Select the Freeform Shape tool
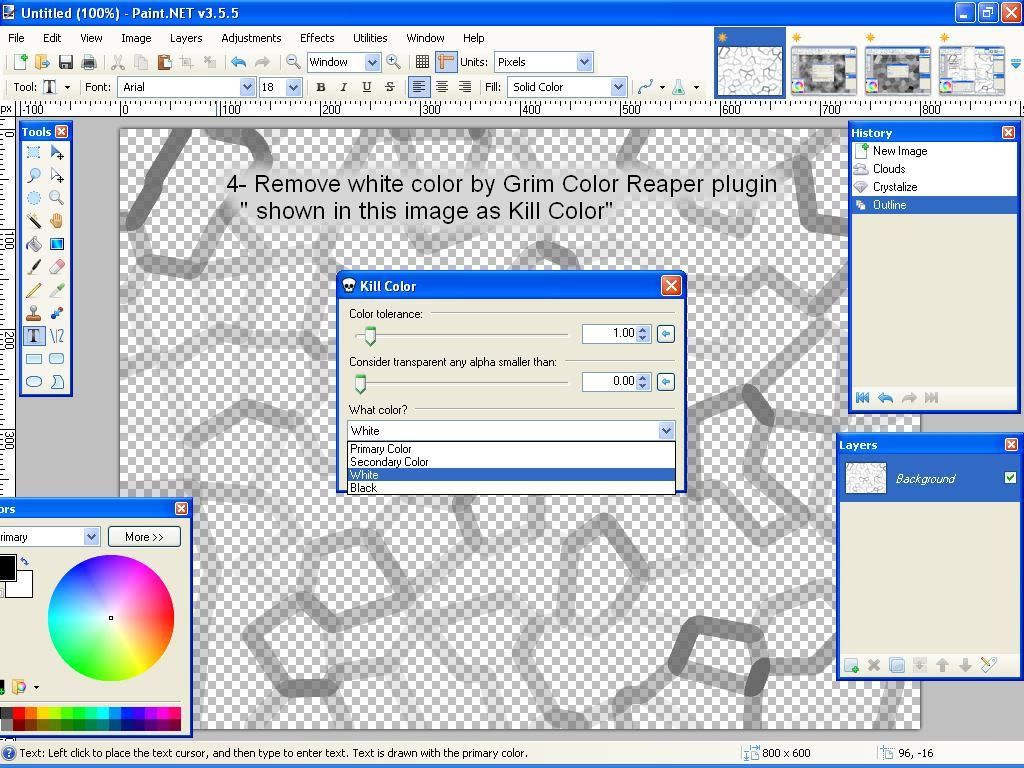 57,381
